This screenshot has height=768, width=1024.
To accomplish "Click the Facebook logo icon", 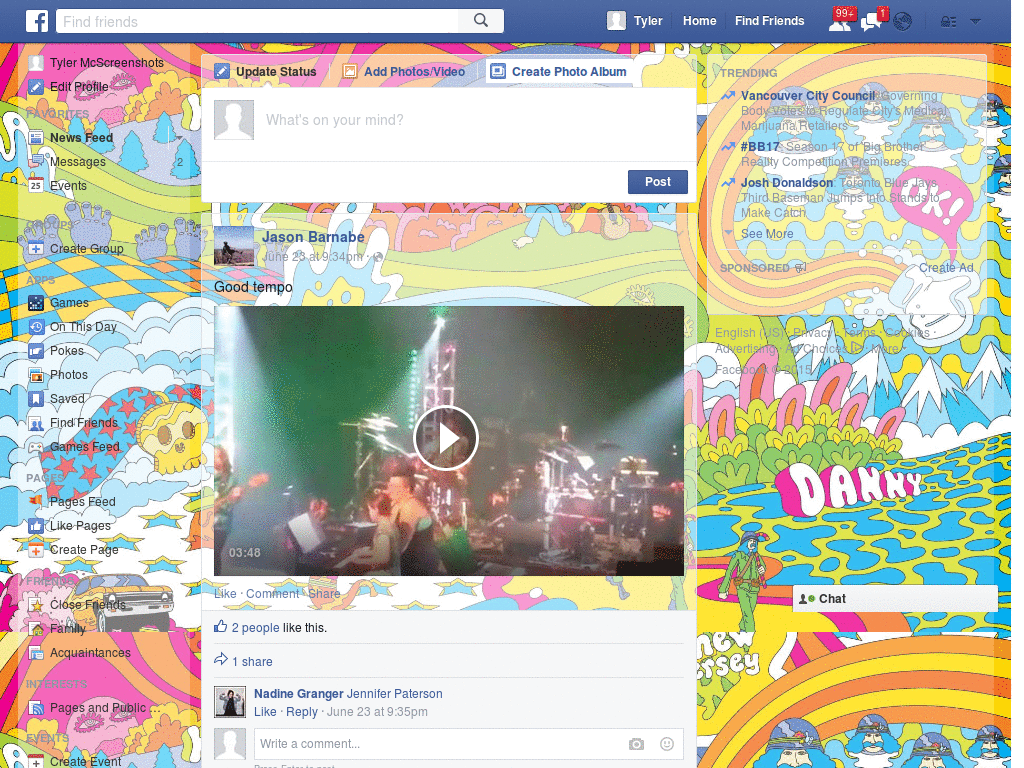I will [x=37, y=21].
